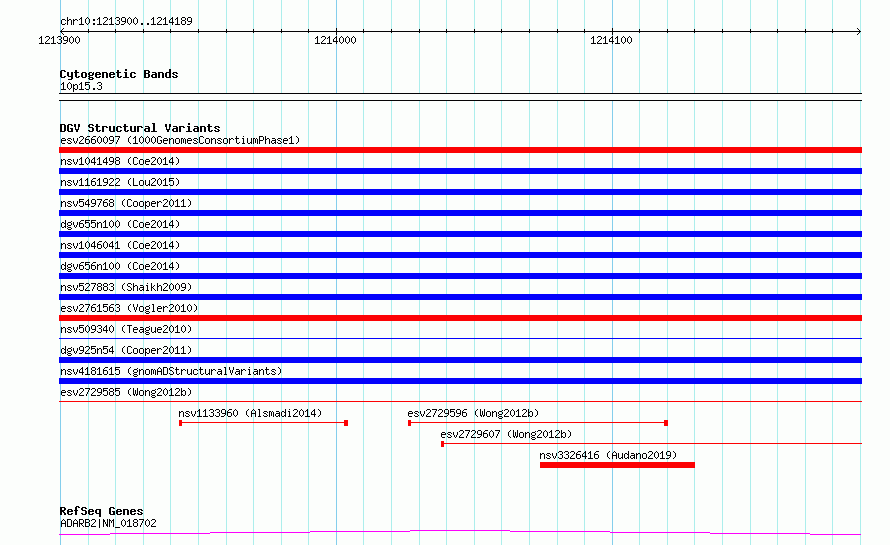Open esv2729585 (Wong2012b) variant label
890x545 pixels.
pos(126,392)
